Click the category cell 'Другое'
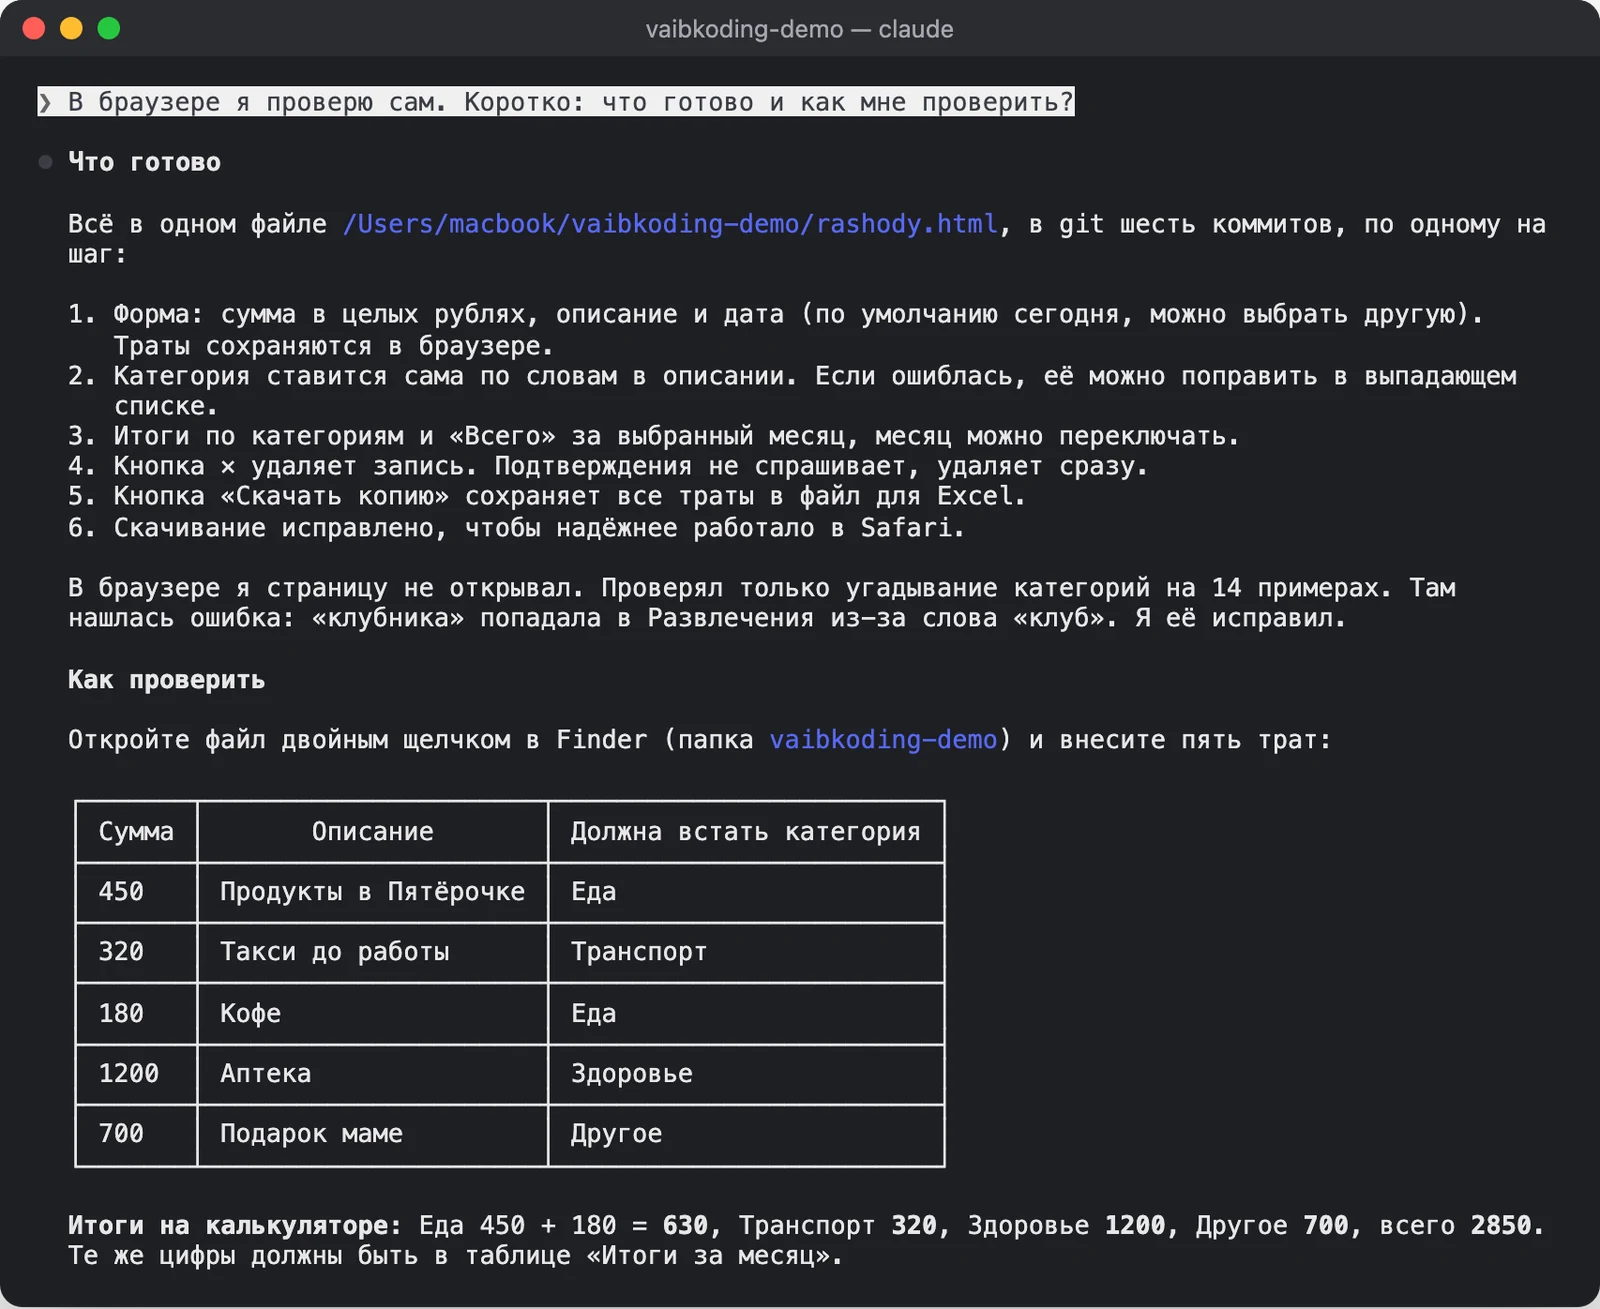Screen dimensions: 1600x1309 point(616,1134)
